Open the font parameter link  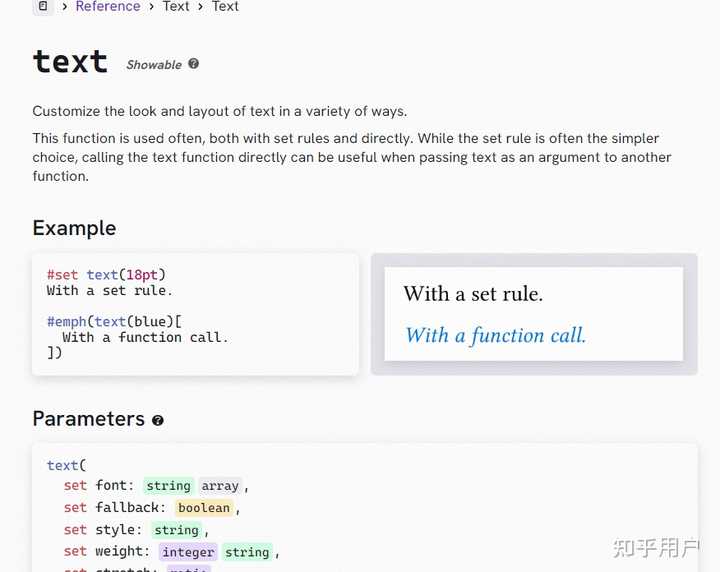pos(112,486)
